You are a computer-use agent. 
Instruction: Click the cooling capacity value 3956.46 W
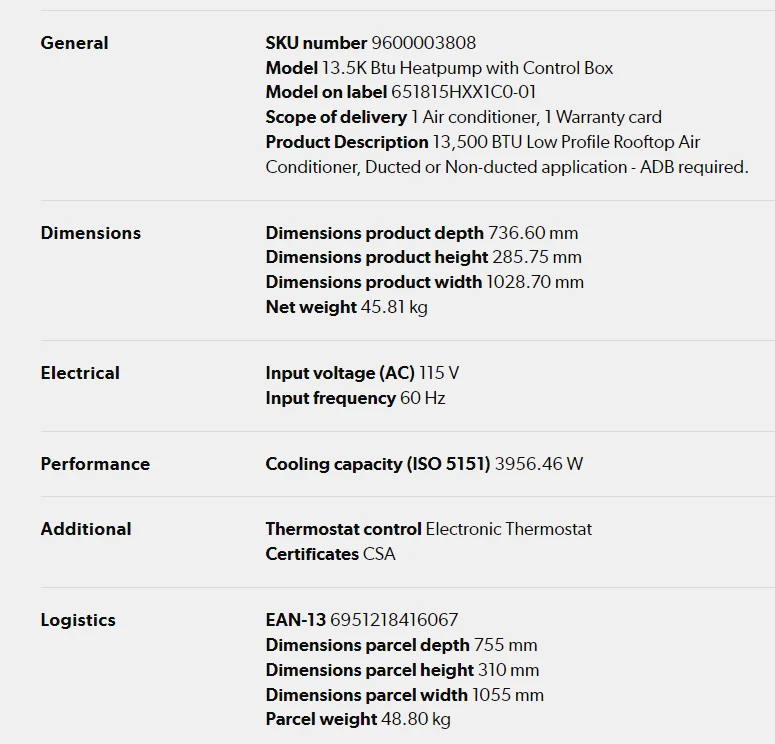pos(539,464)
